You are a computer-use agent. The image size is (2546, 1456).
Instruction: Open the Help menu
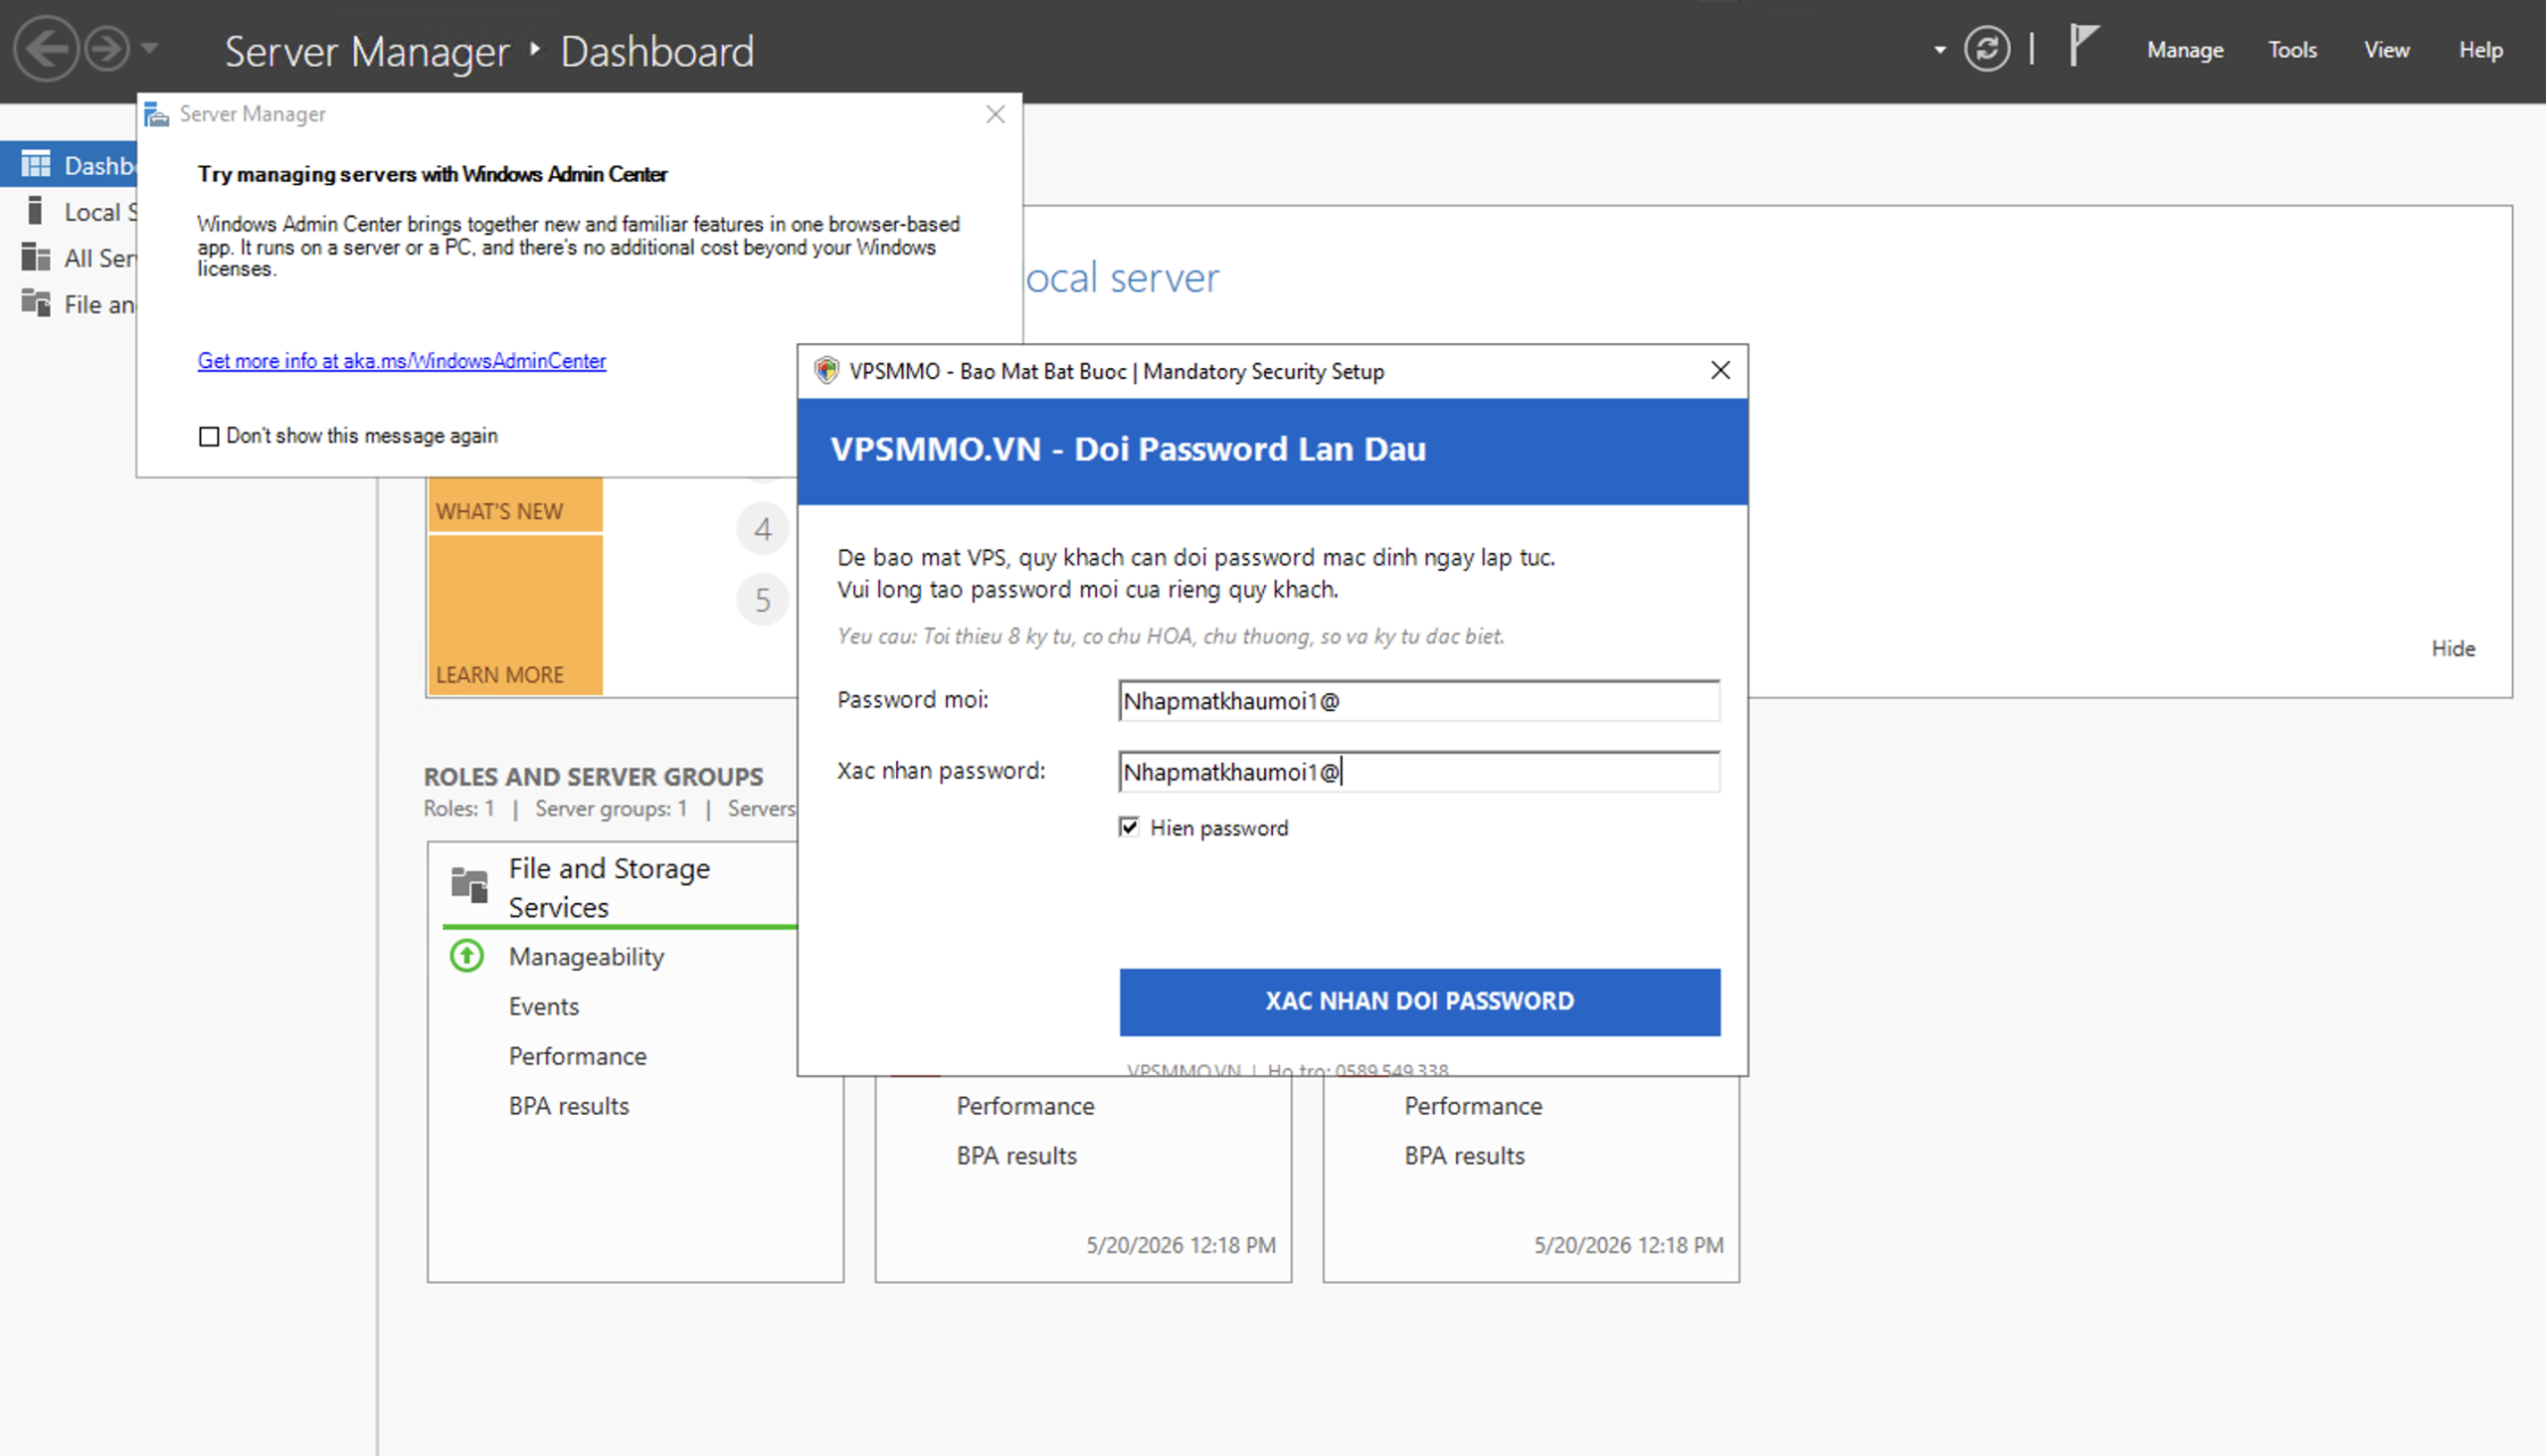point(2480,49)
